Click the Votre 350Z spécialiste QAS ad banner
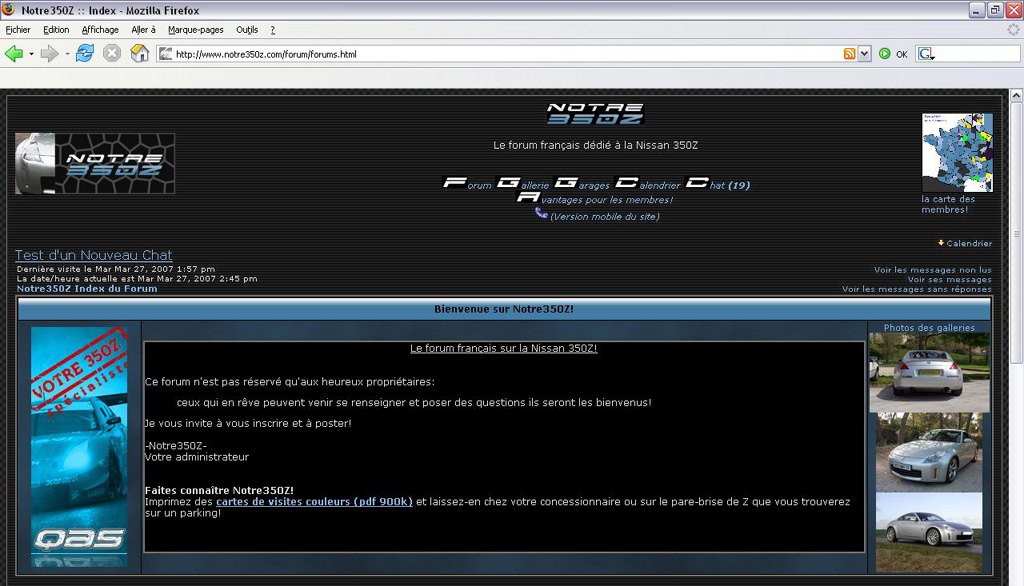The width and height of the screenshot is (1024, 586). pos(79,447)
